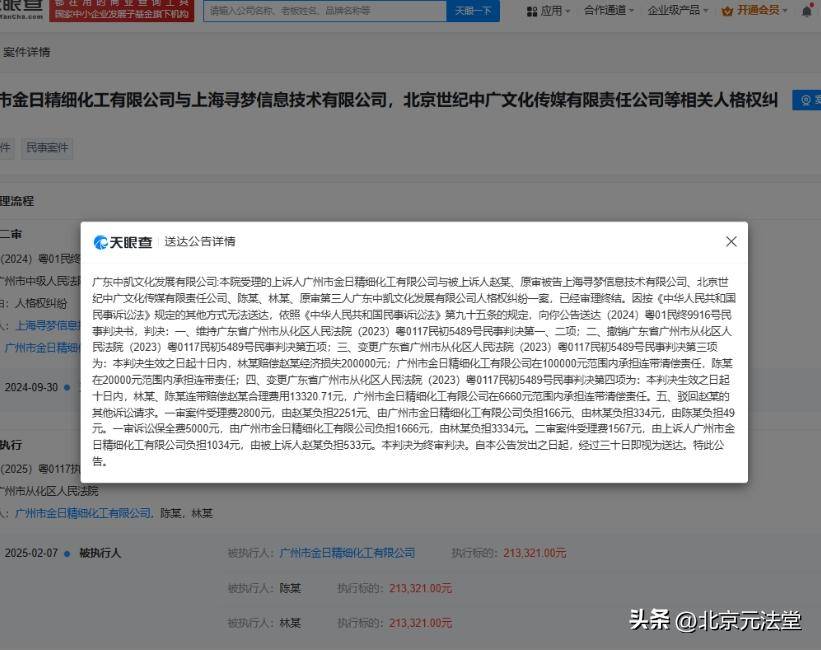Select the 民事案件 tag

tap(47, 148)
